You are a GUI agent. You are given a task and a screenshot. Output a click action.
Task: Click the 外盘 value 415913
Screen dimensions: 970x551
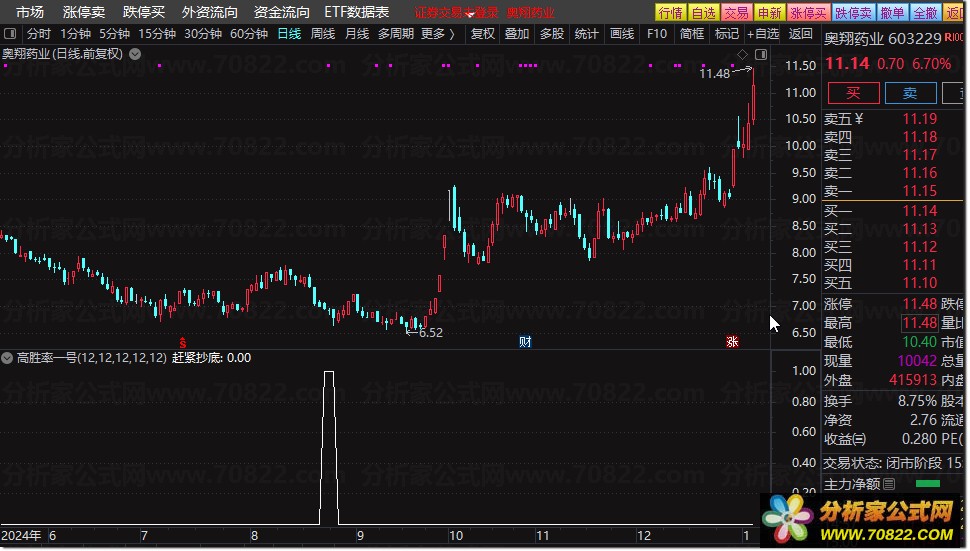pos(912,380)
